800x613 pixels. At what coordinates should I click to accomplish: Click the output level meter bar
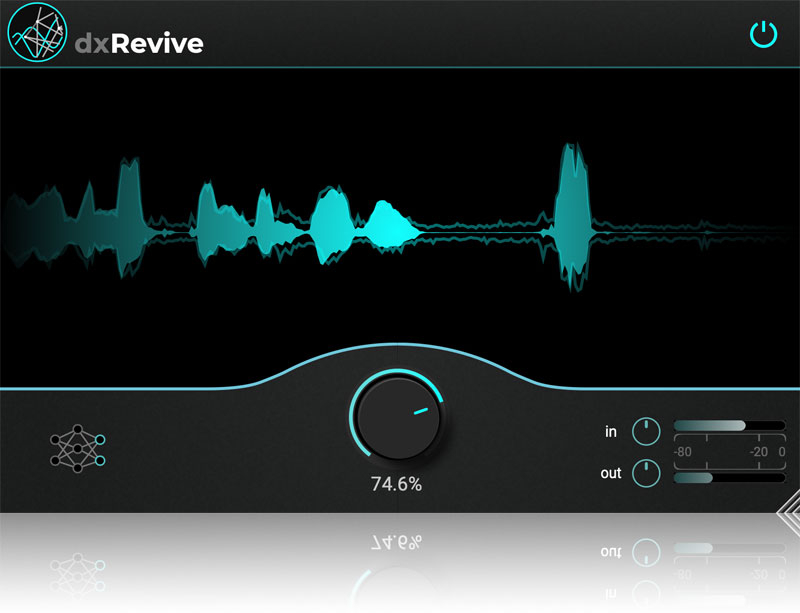[x=729, y=478]
